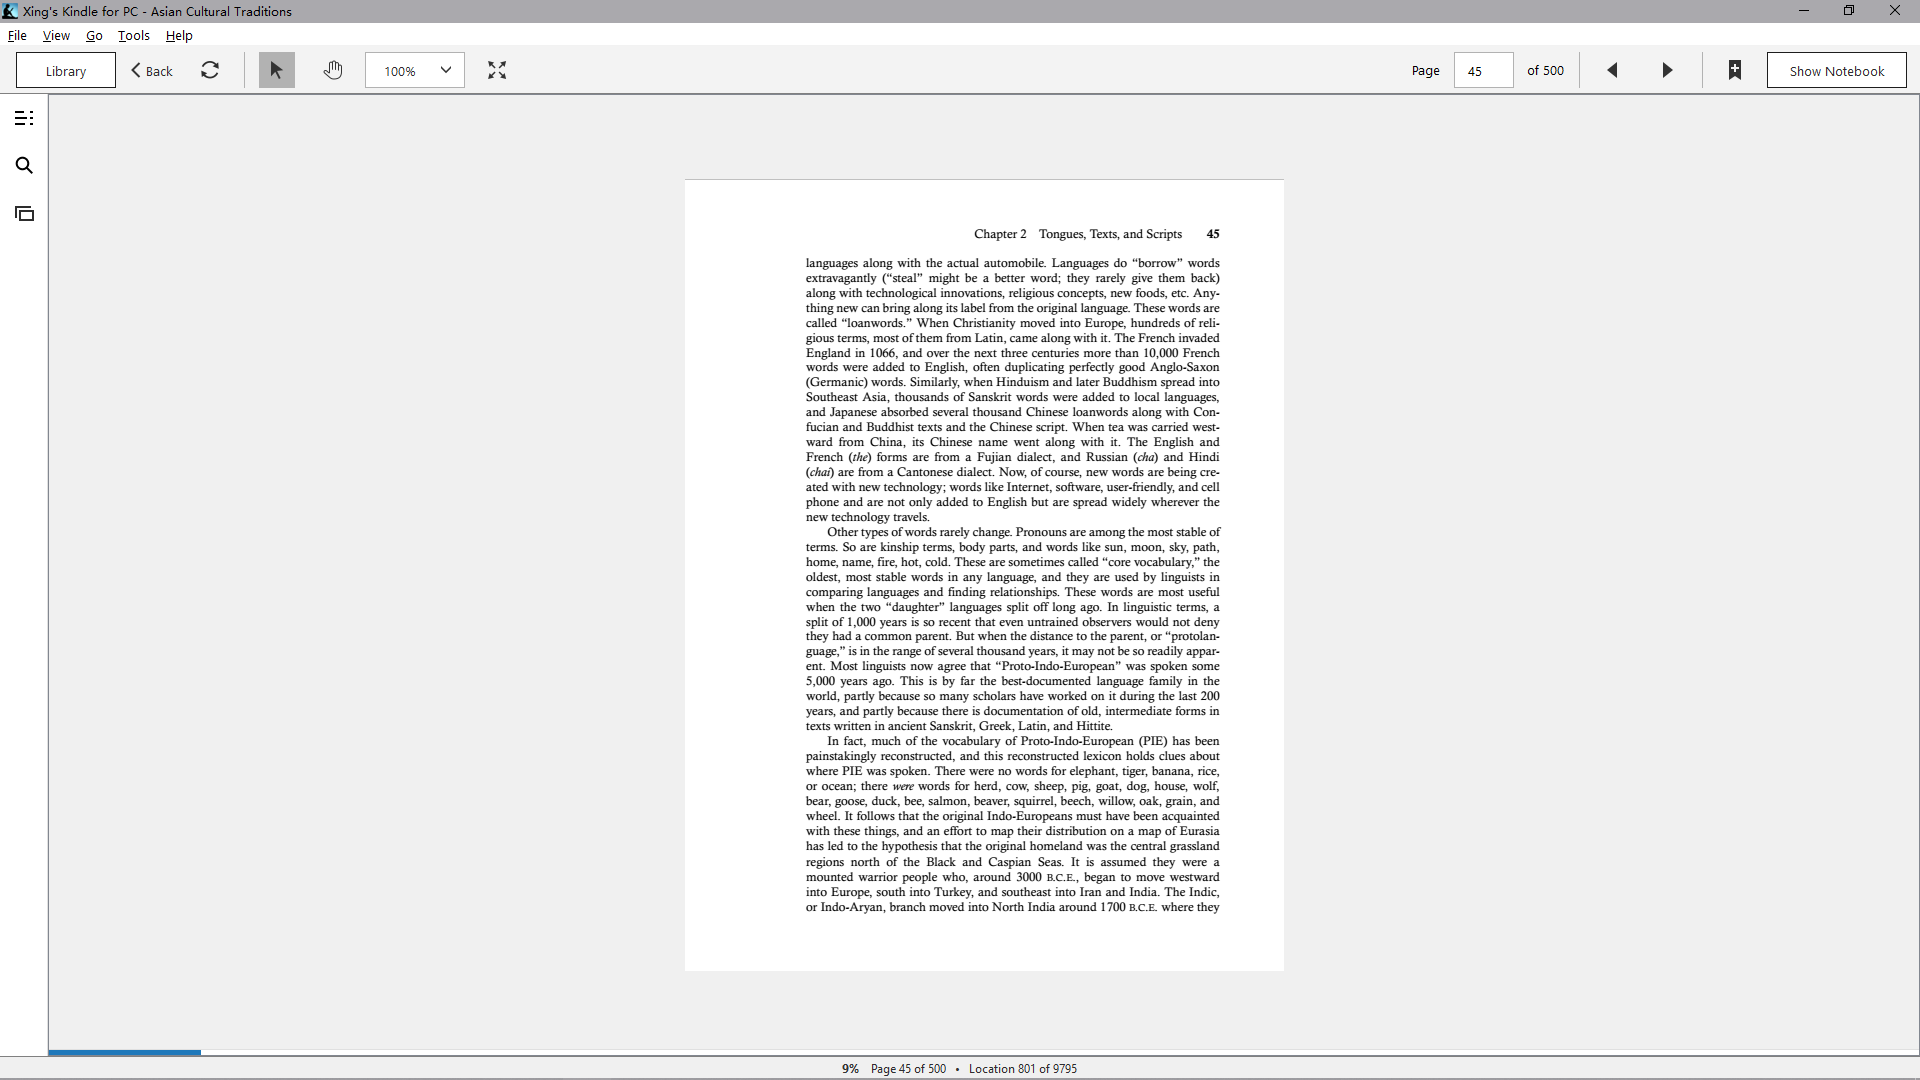Click the Library button
The width and height of the screenshot is (1920, 1080).
(x=66, y=70)
